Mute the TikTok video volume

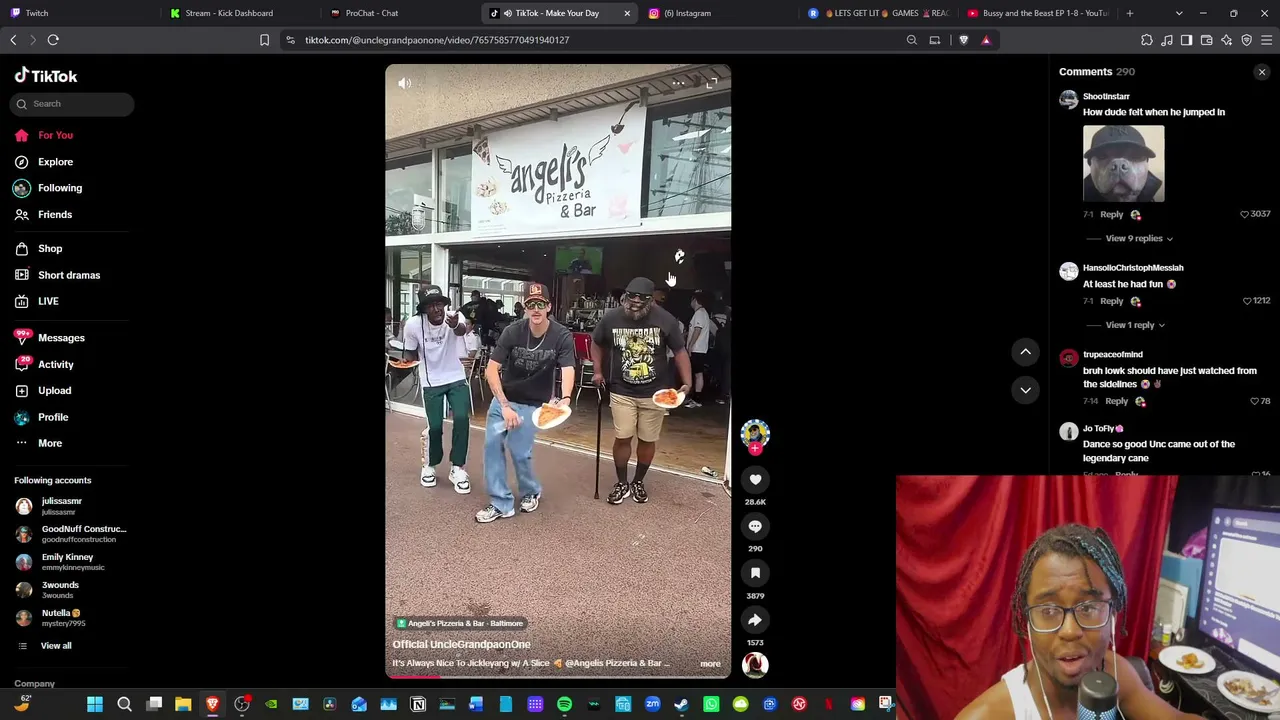tap(405, 84)
